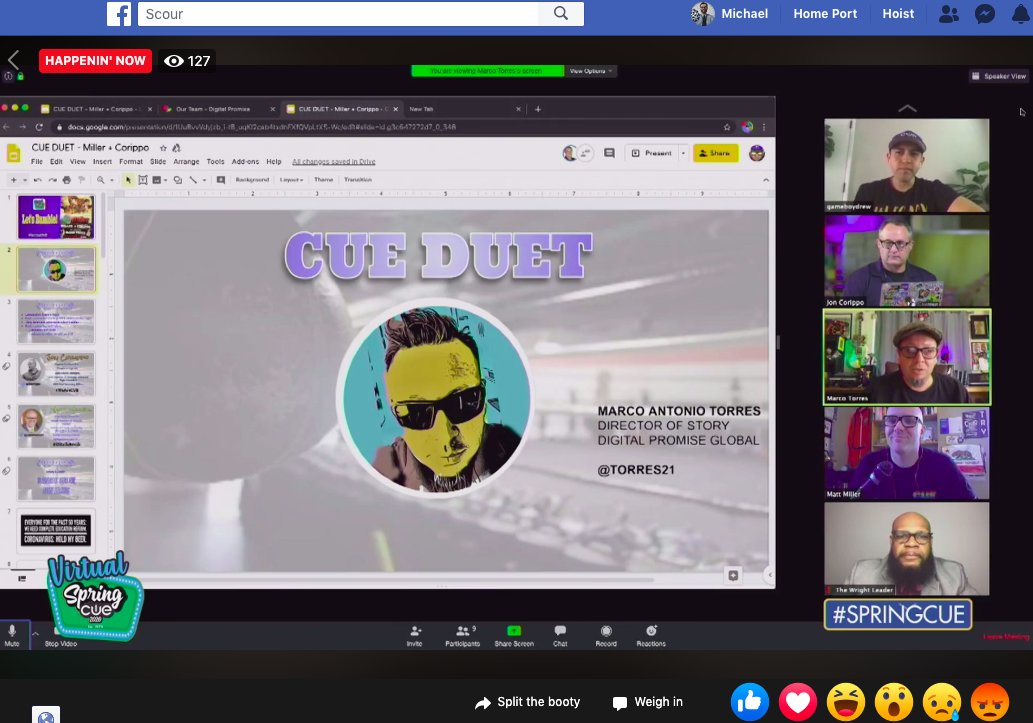This screenshot has width=1033, height=723.
Task: Click Weigh in comment link
Action: point(648,702)
